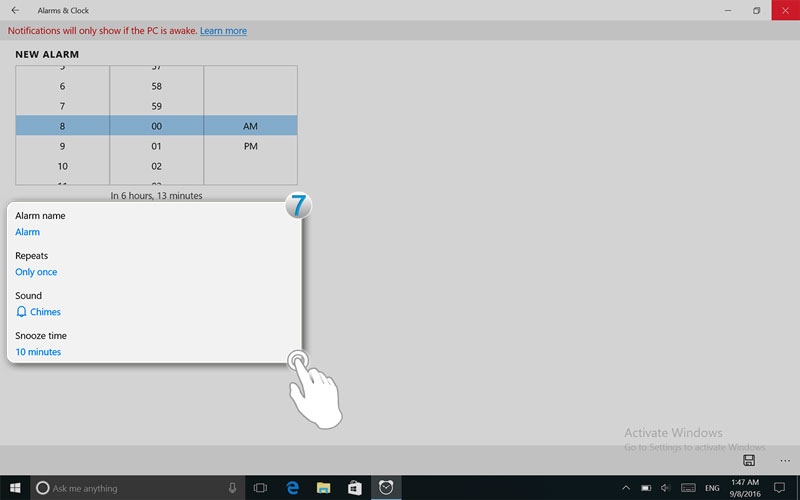Open the more options ellipsis menu
800x500 pixels.
(x=785, y=461)
